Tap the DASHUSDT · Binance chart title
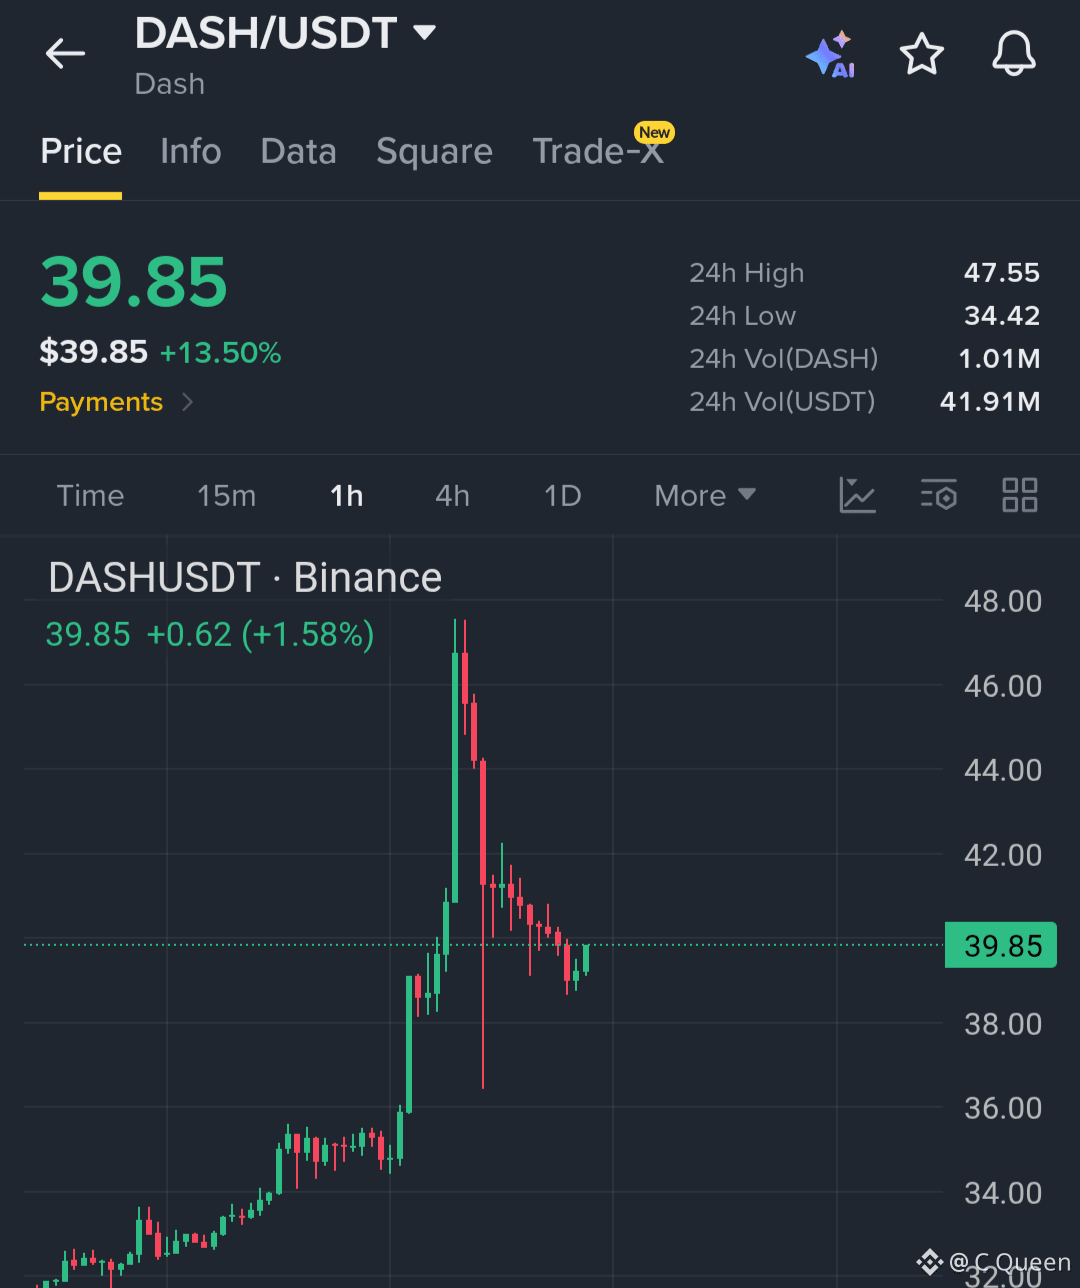 tap(245, 578)
